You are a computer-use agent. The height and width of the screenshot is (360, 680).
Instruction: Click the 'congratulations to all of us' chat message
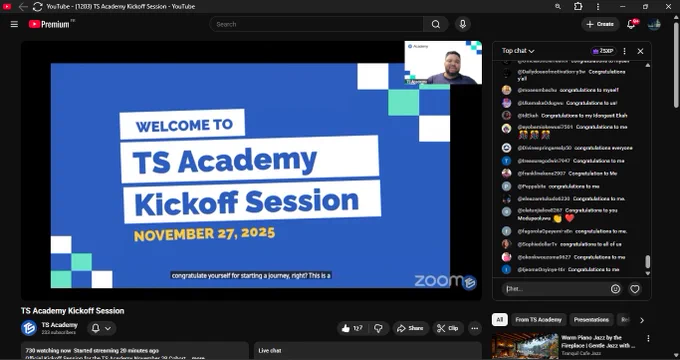pyautogui.click(x=590, y=244)
